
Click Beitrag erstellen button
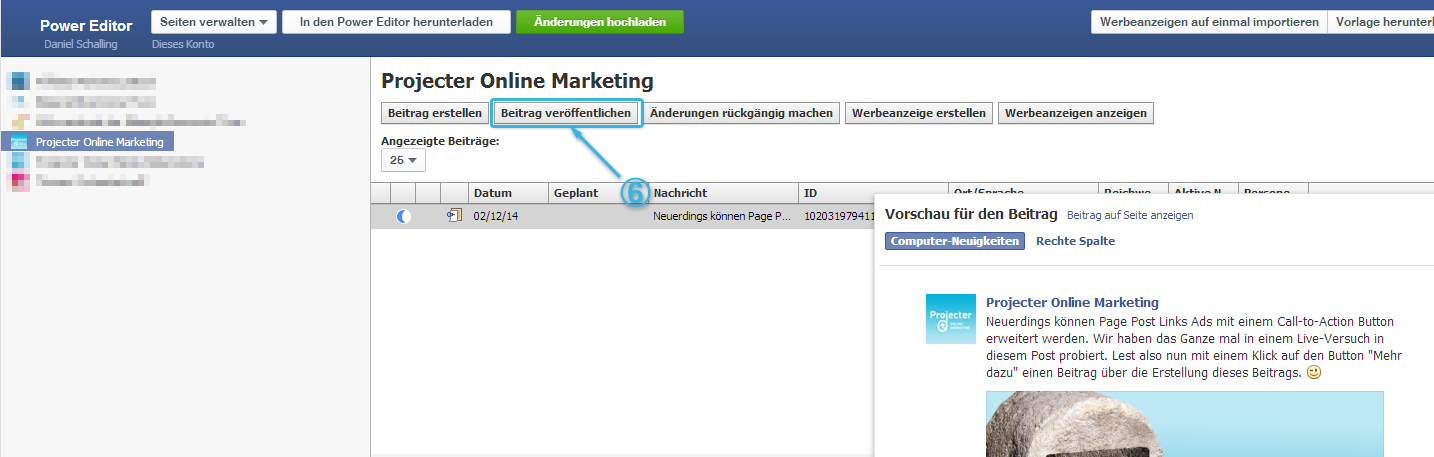tap(435, 113)
